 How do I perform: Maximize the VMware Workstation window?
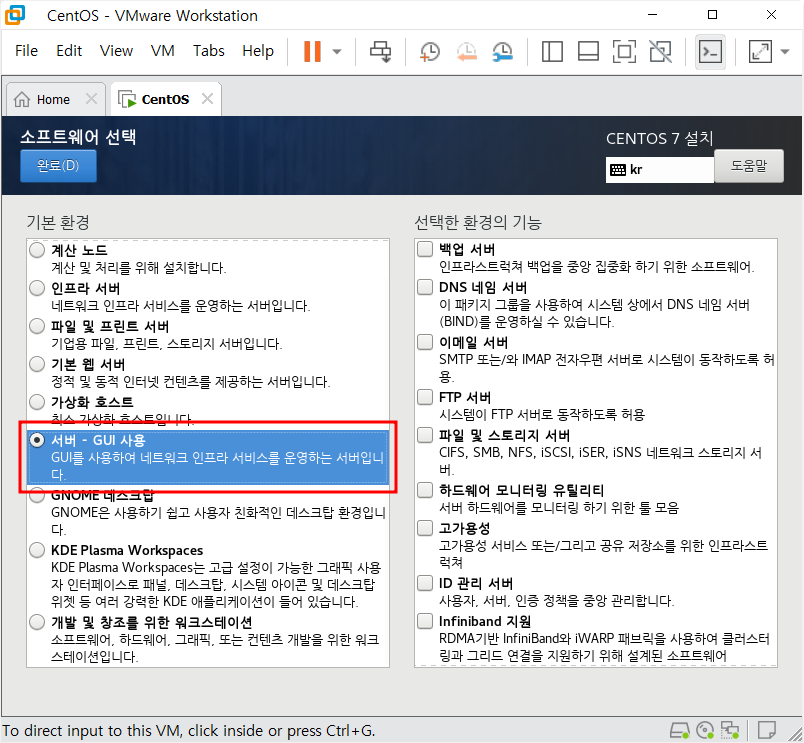[712, 15]
